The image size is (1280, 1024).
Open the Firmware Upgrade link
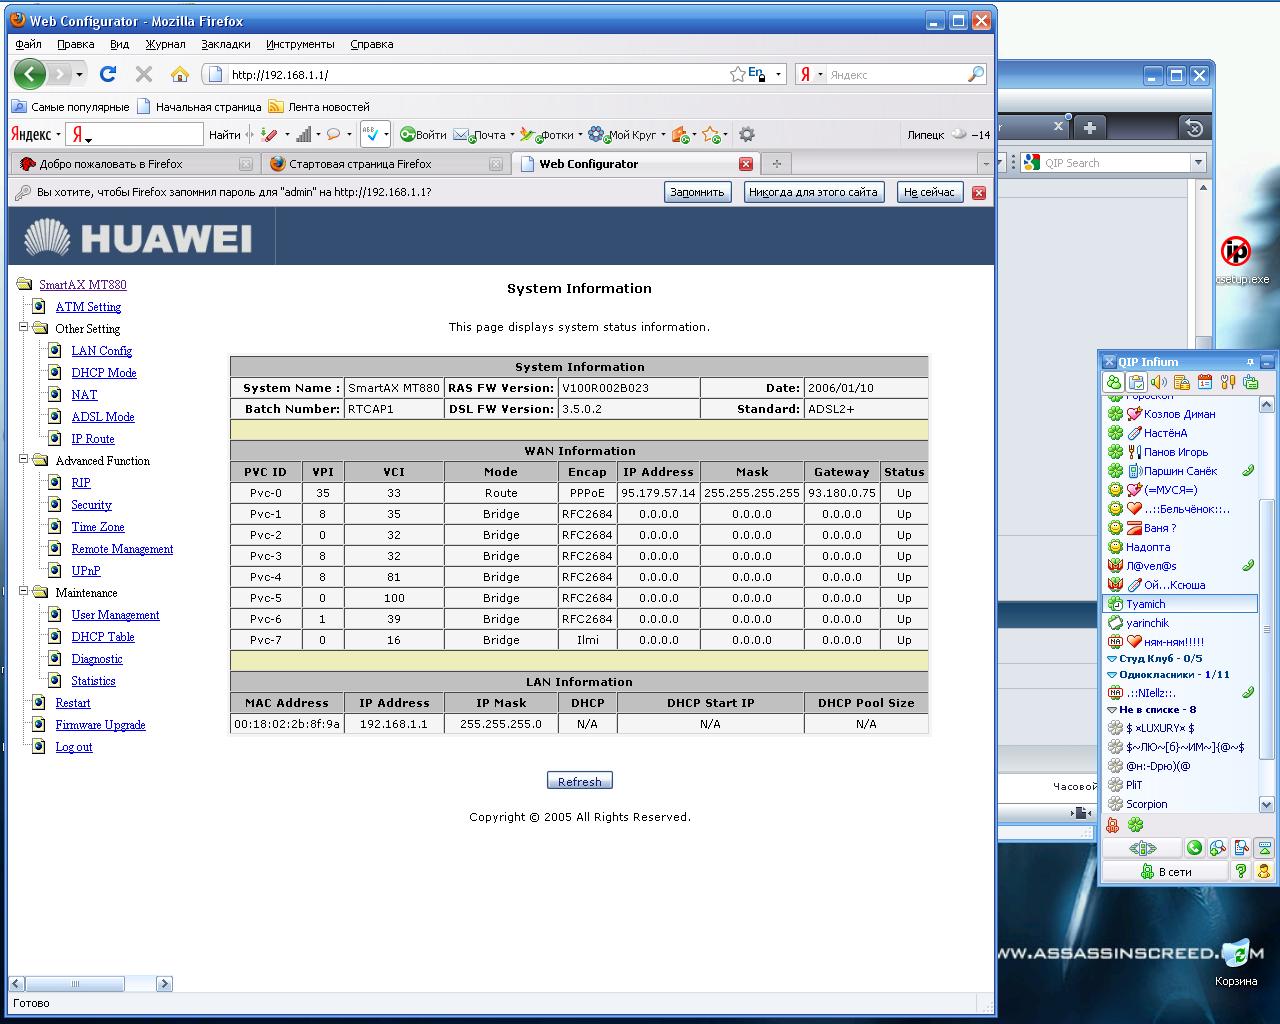pos(100,725)
